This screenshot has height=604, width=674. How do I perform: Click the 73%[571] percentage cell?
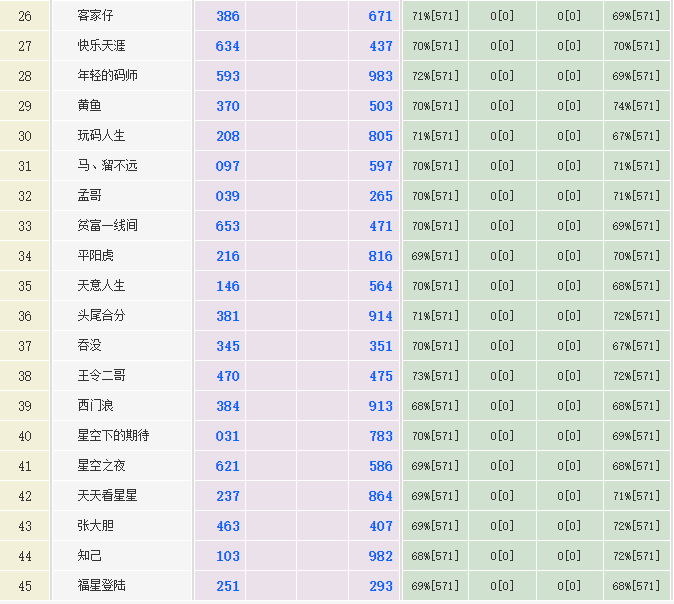pos(435,376)
